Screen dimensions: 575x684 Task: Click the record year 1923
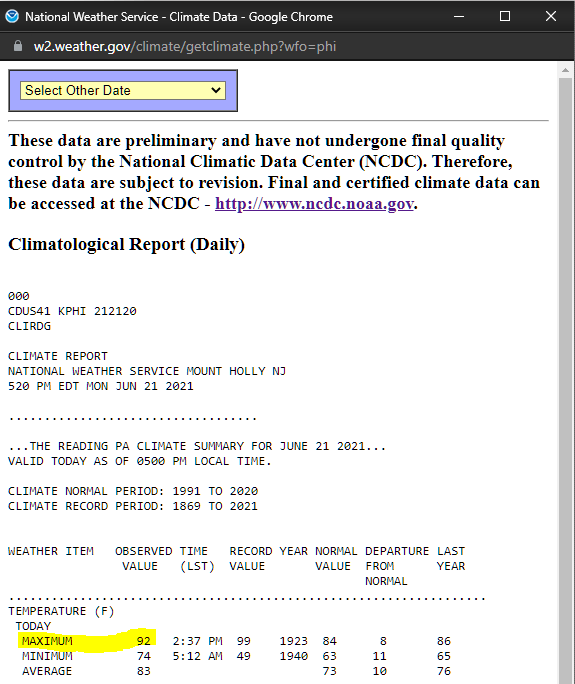(x=294, y=641)
